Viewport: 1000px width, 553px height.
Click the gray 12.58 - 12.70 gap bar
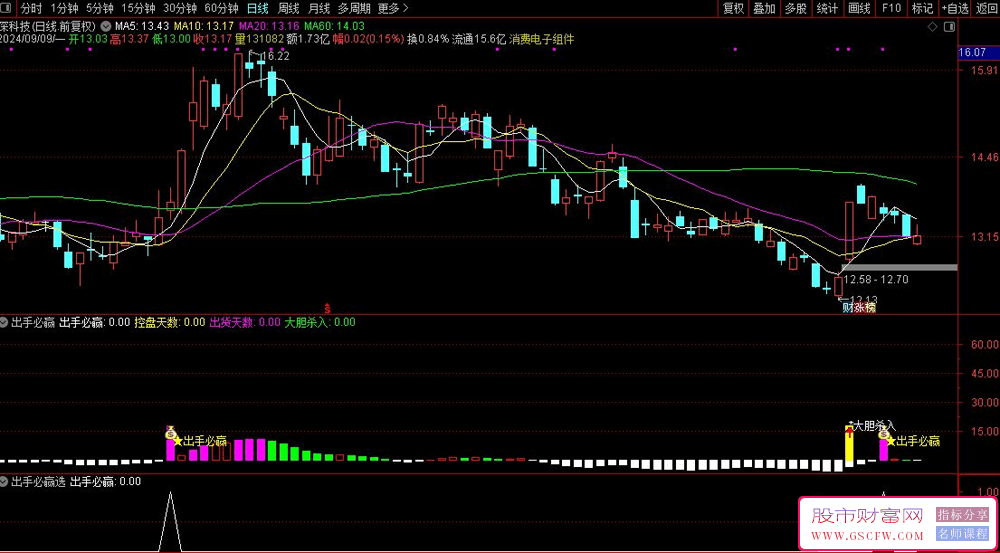pos(899,267)
